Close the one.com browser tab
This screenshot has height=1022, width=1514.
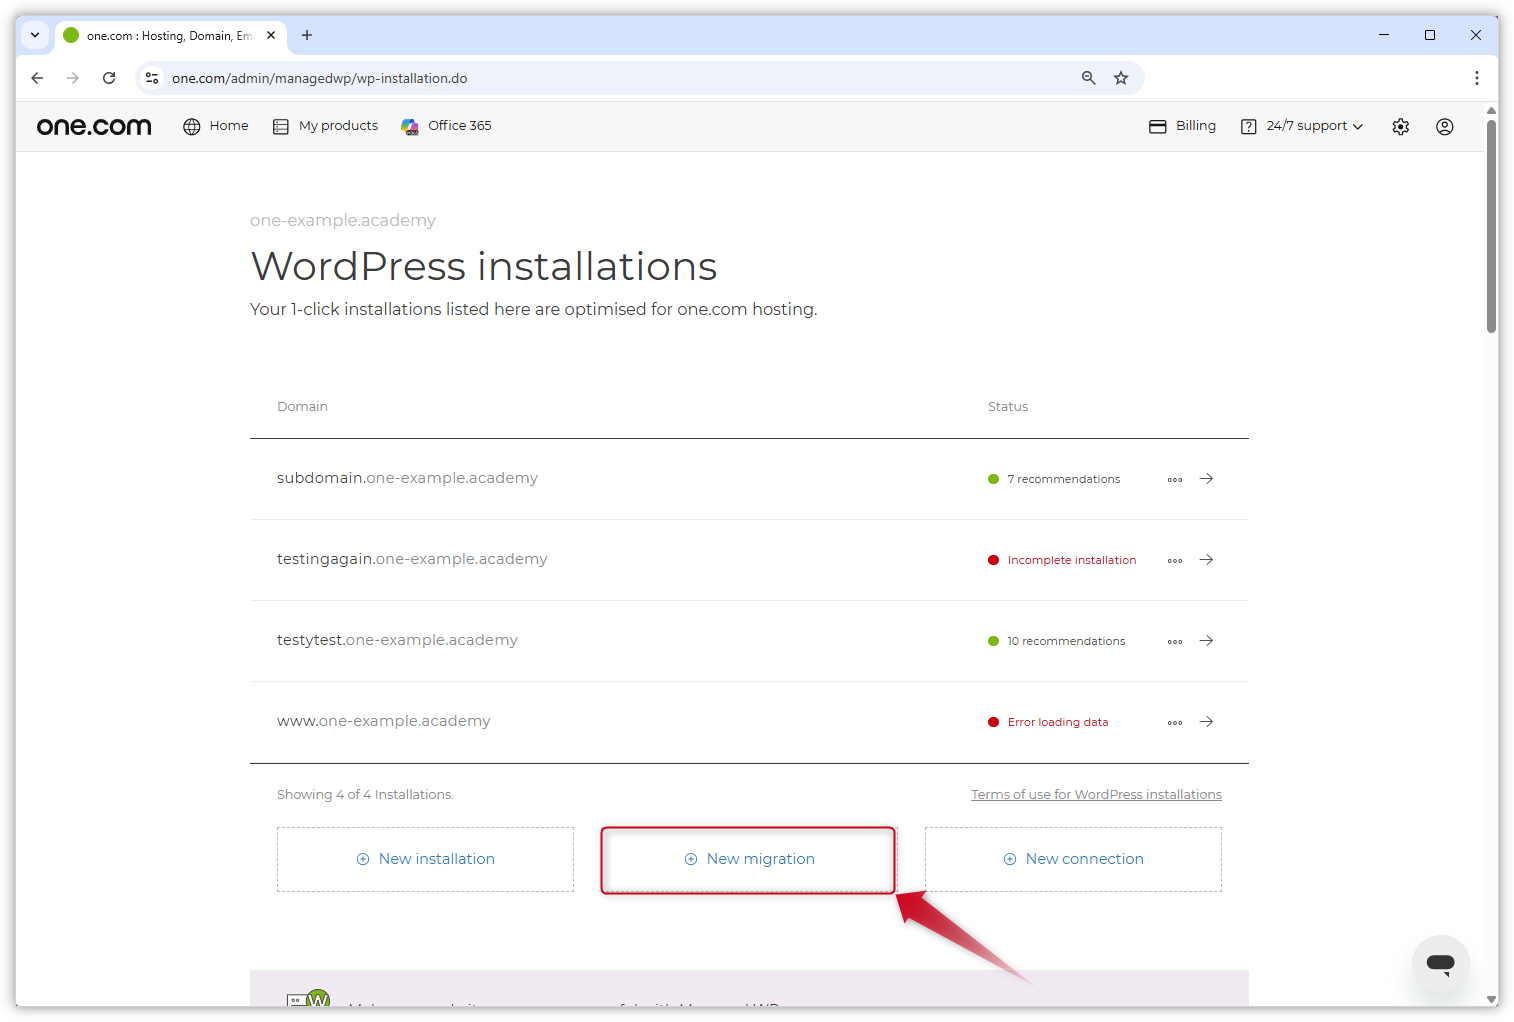[271, 35]
